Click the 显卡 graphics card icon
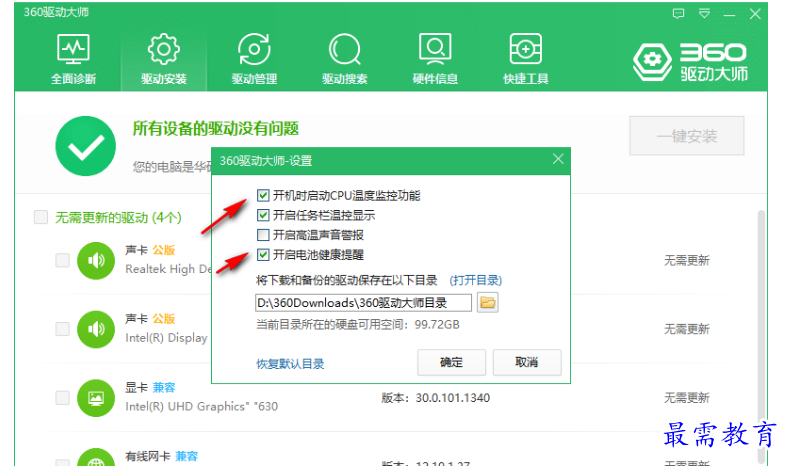Screen dimensions: 785x466 pos(96,398)
